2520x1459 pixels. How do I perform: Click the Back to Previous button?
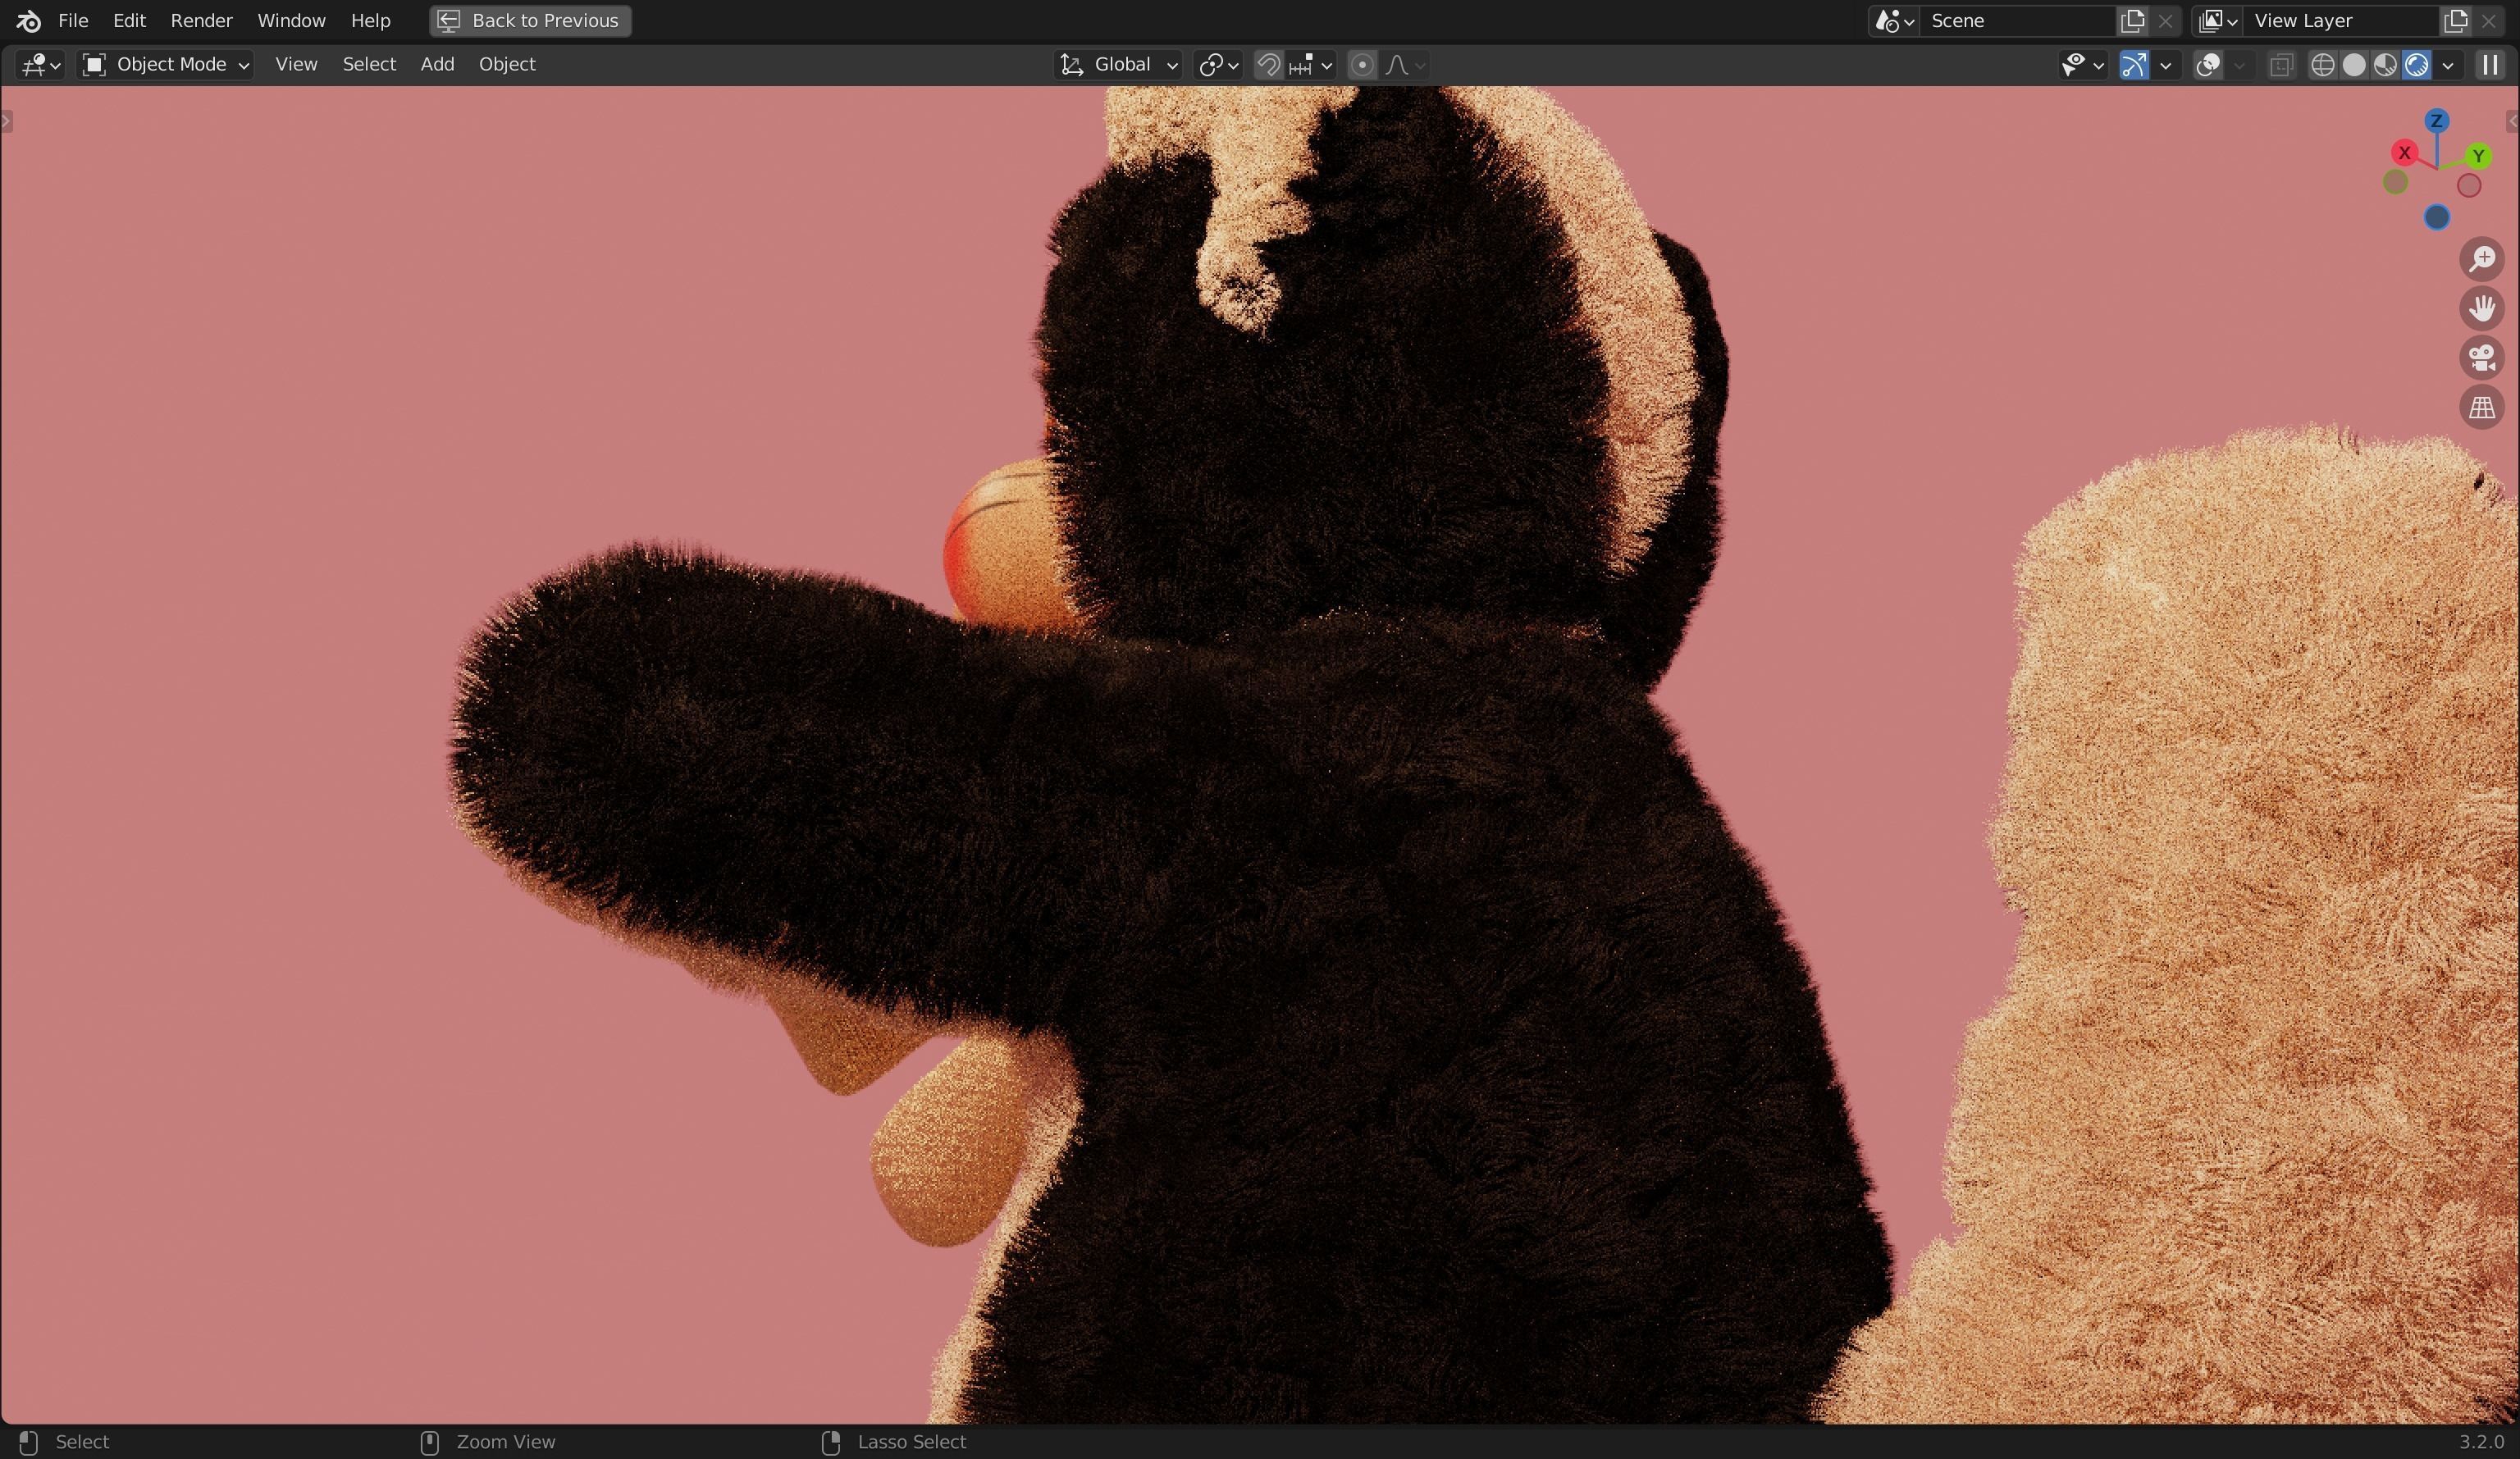530,20
